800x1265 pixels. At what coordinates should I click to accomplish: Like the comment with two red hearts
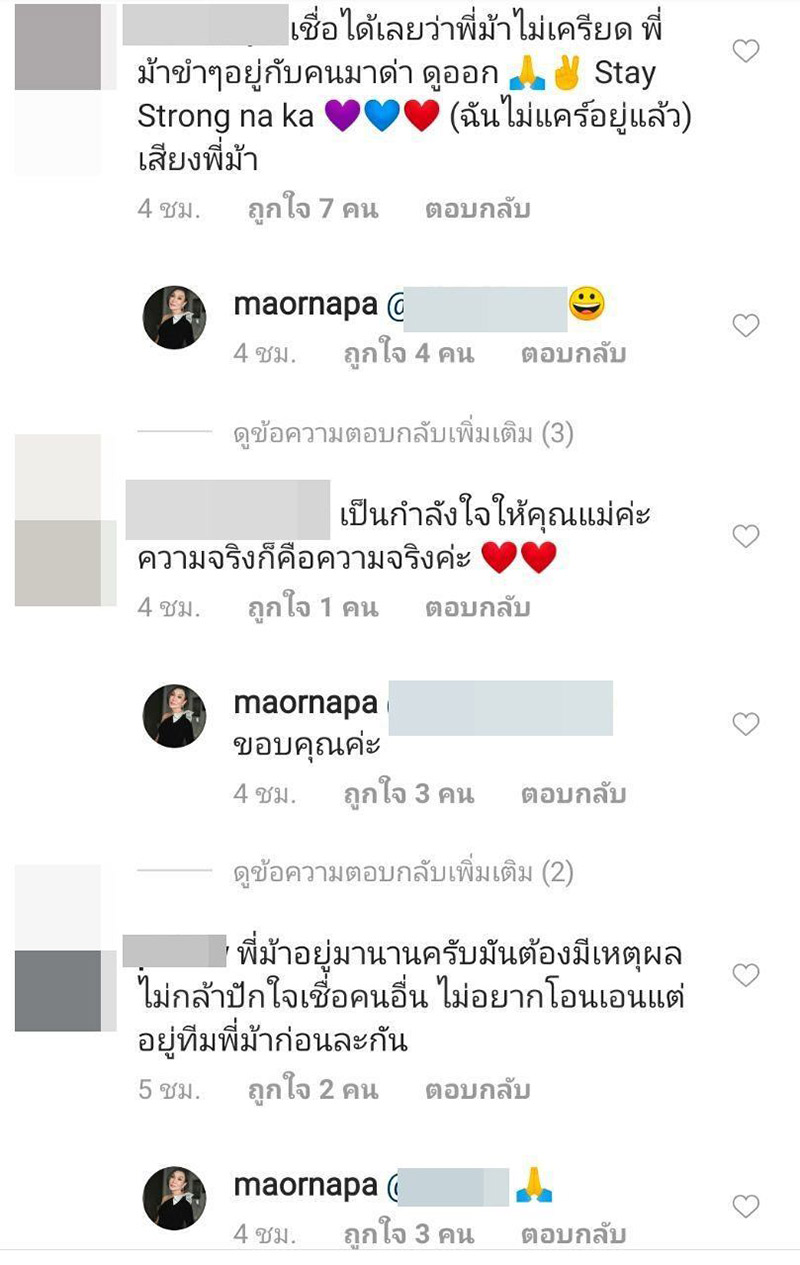coord(746,537)
